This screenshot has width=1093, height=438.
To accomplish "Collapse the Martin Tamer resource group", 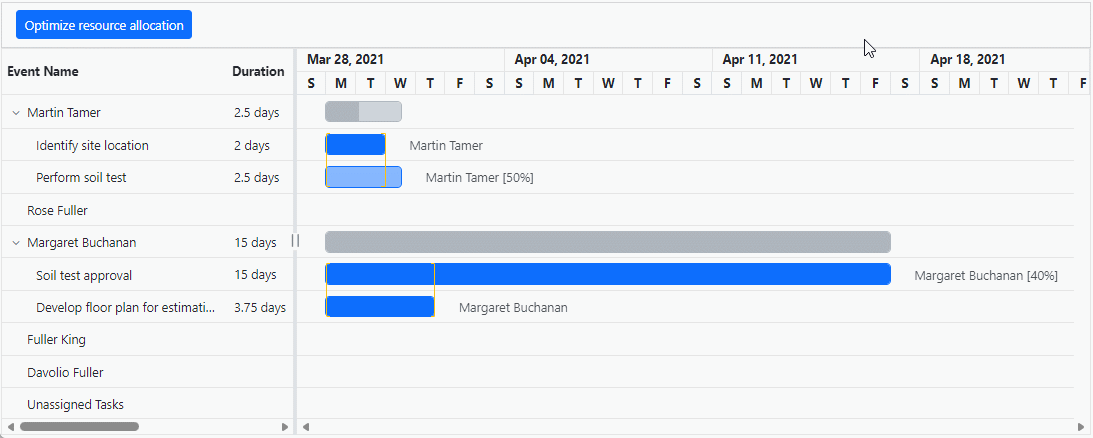I will 16,113.
